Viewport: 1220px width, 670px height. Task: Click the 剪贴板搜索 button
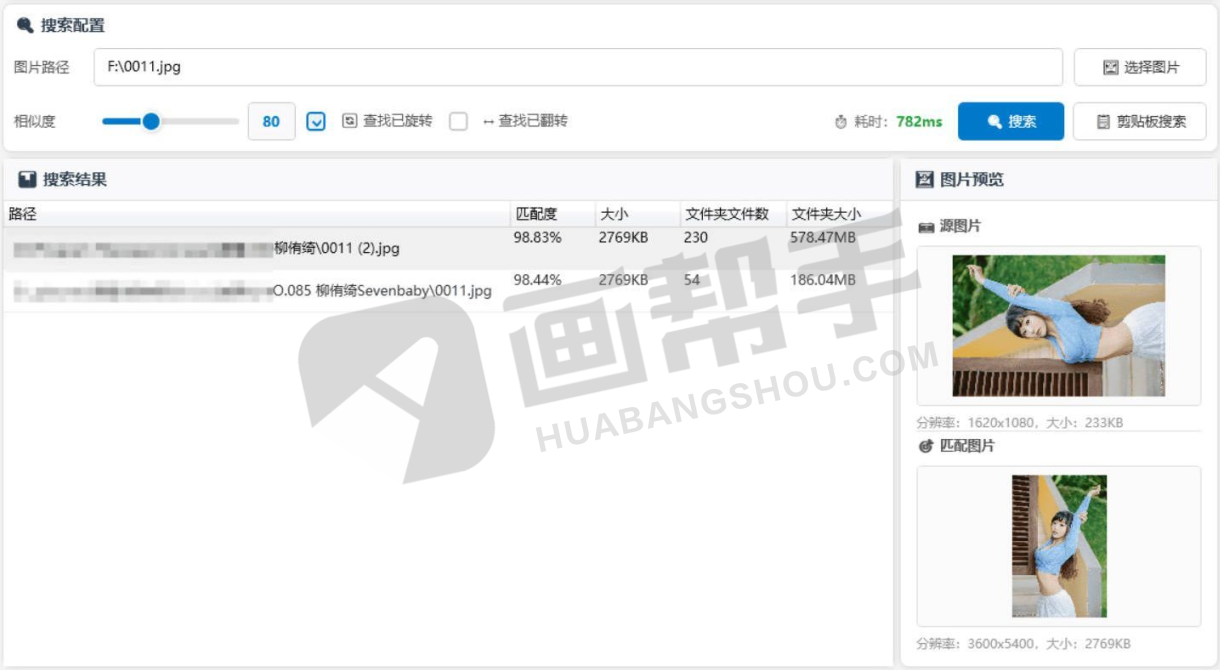(1140, 122)
